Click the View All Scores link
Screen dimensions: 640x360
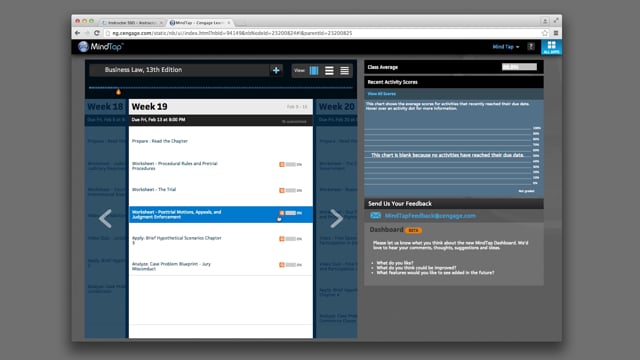click(382, 94)
